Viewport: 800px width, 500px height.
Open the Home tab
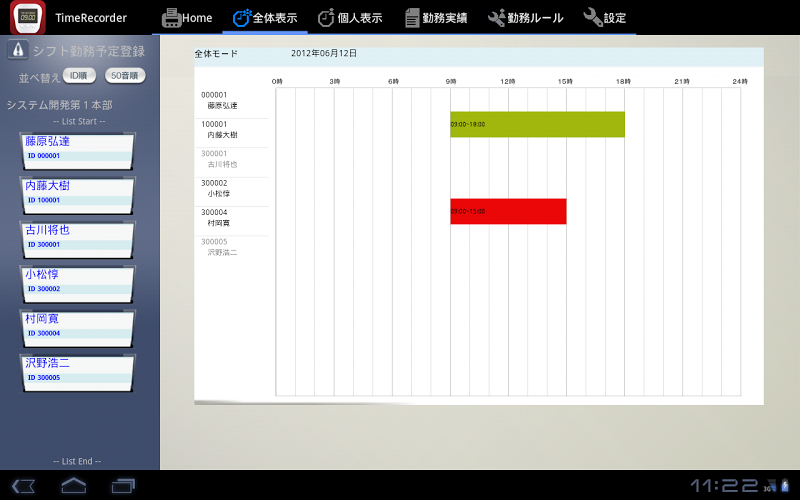tap(187, 18)
